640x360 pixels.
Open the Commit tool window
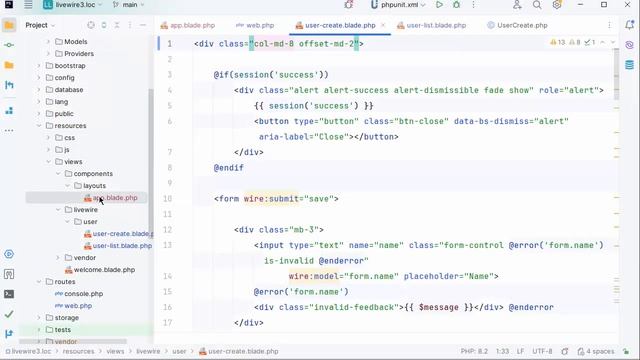pyautogui.click(x=9, y=45)
